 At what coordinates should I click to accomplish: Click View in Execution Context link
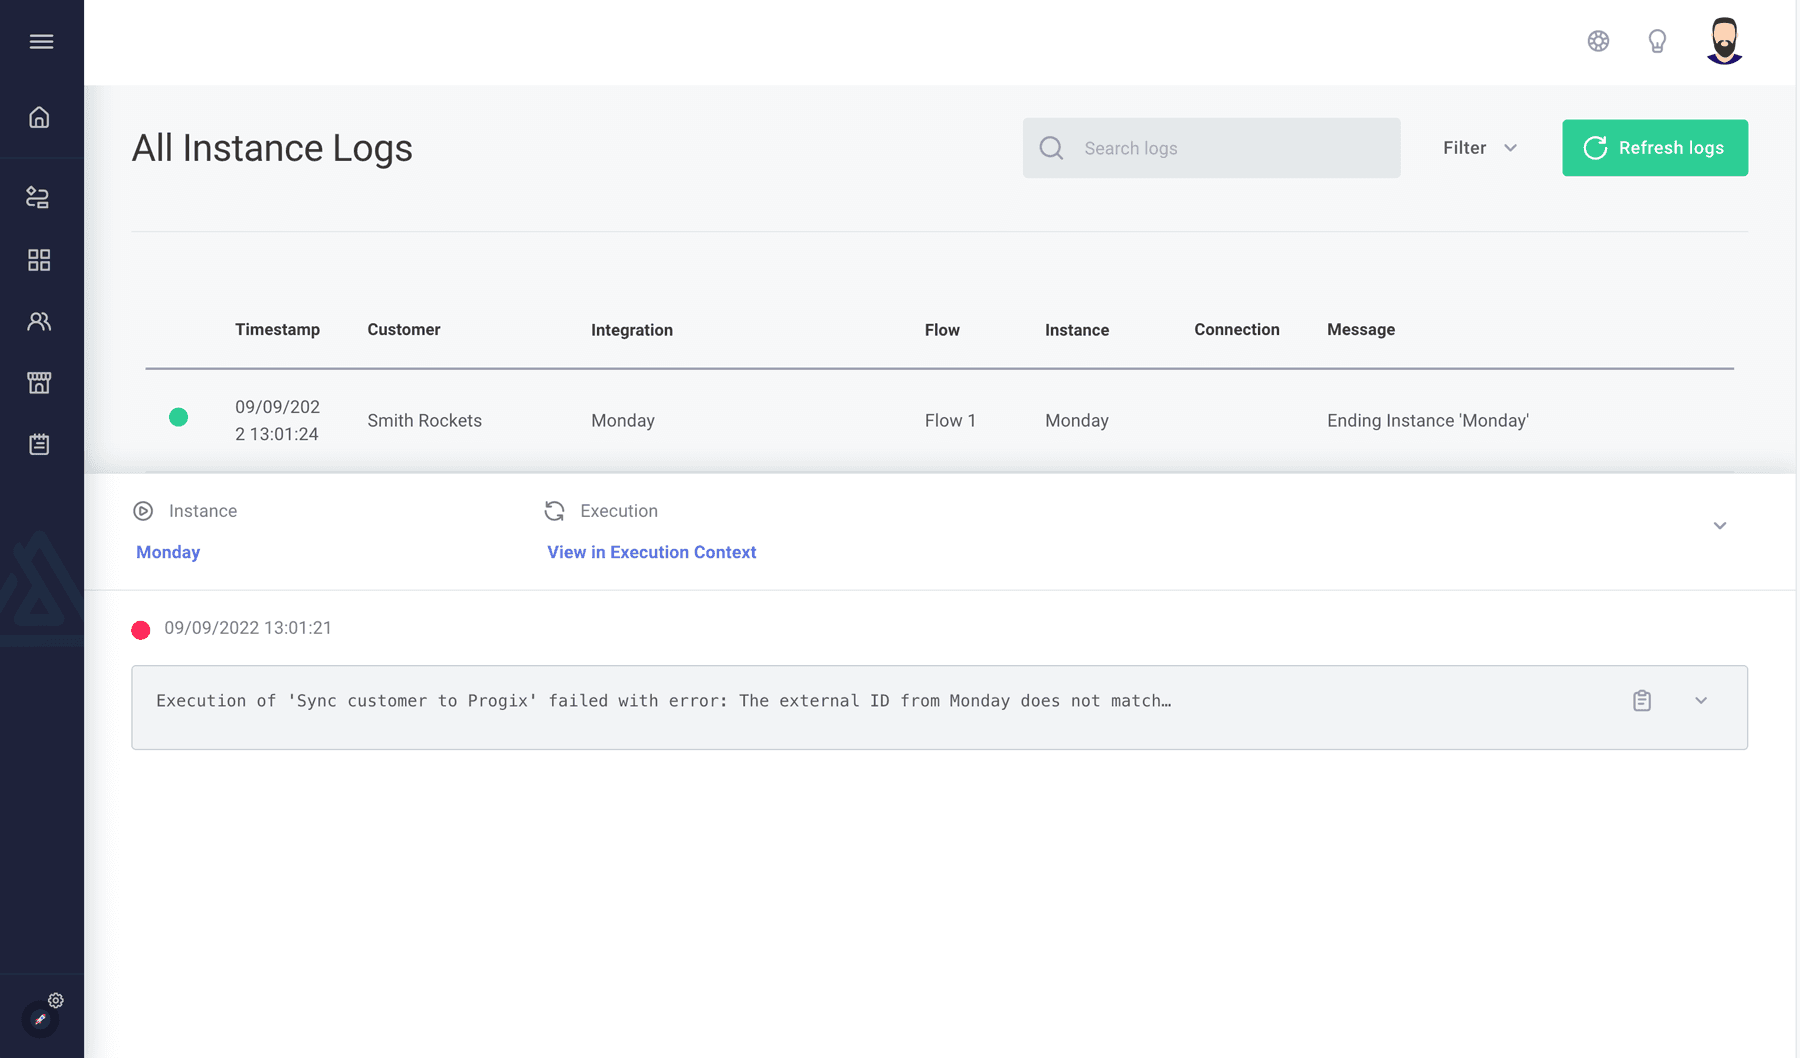pyautogui.click(x=651, y=552)
